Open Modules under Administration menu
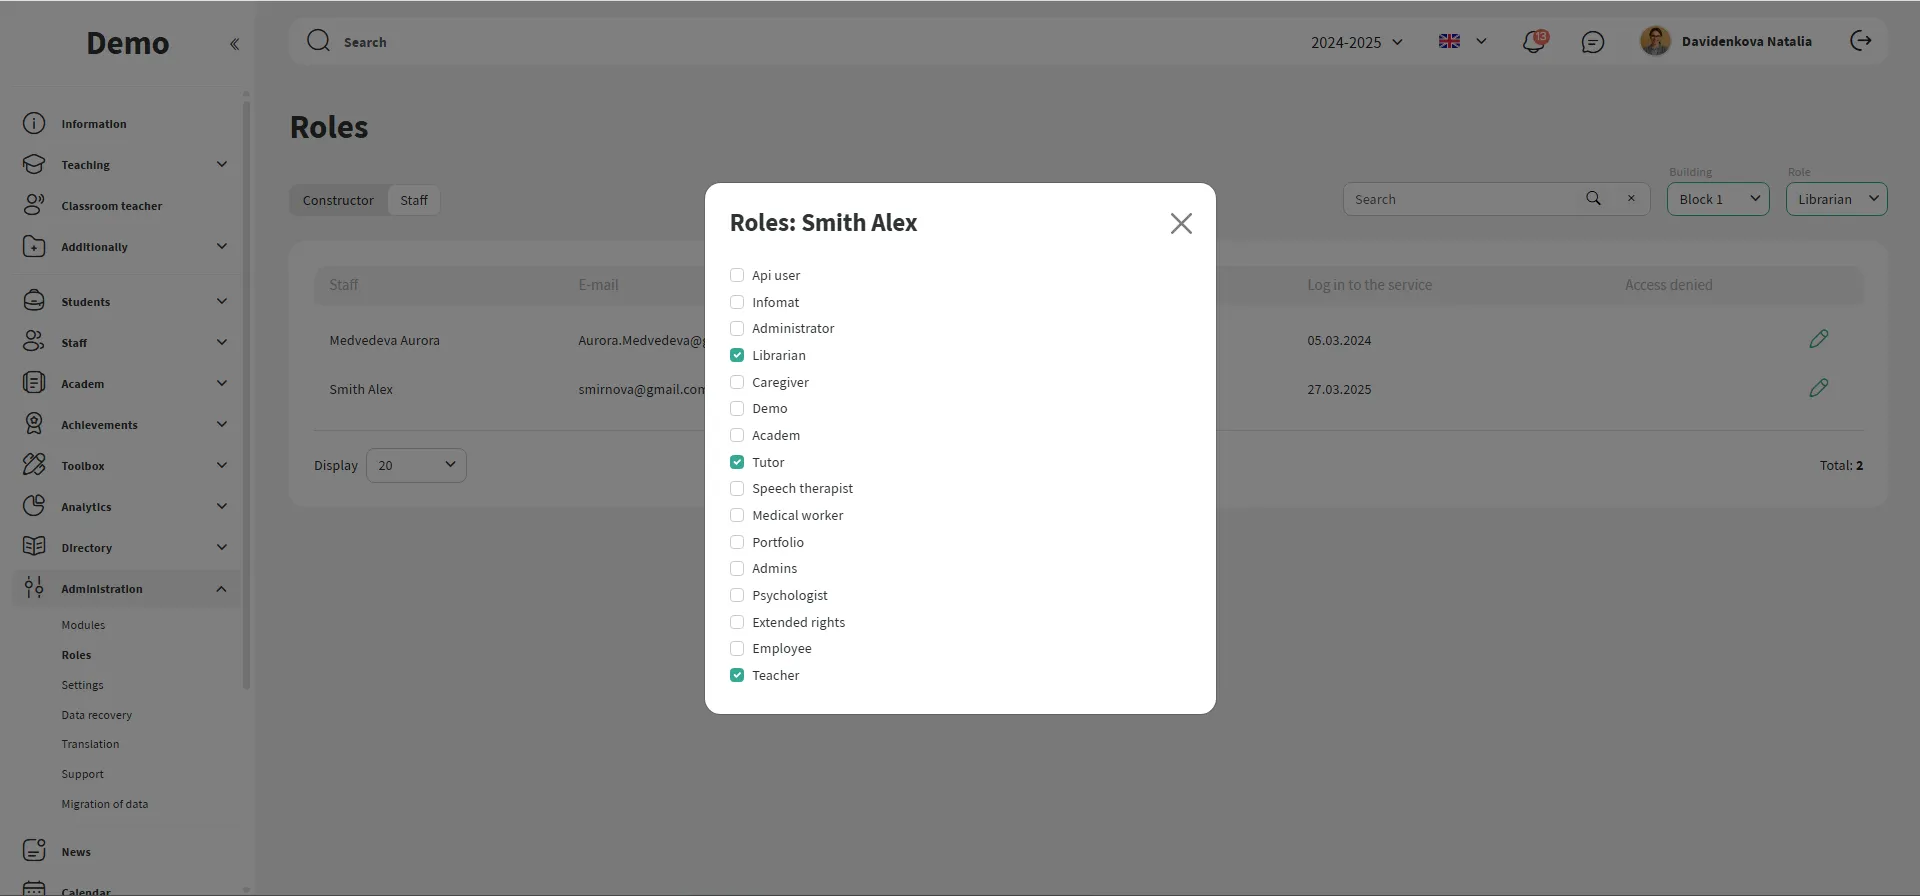Screen dimensions: 1920x896 (83, 625)
